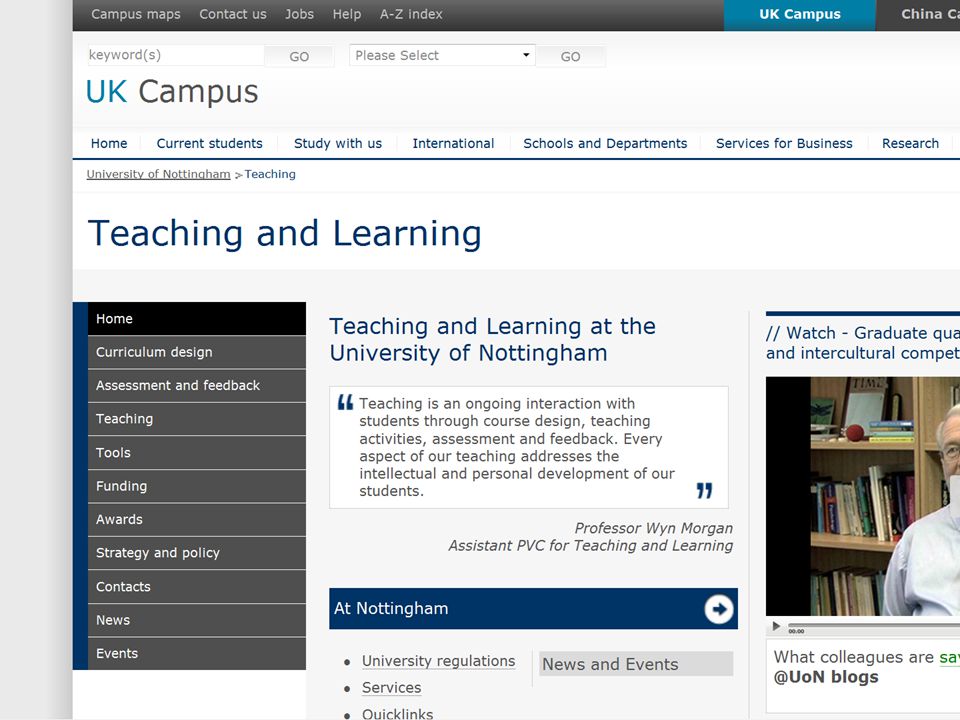Viewport: 960px width, 720px height.
Task: Click the keyword(s) search field
Action: [176, 55]
